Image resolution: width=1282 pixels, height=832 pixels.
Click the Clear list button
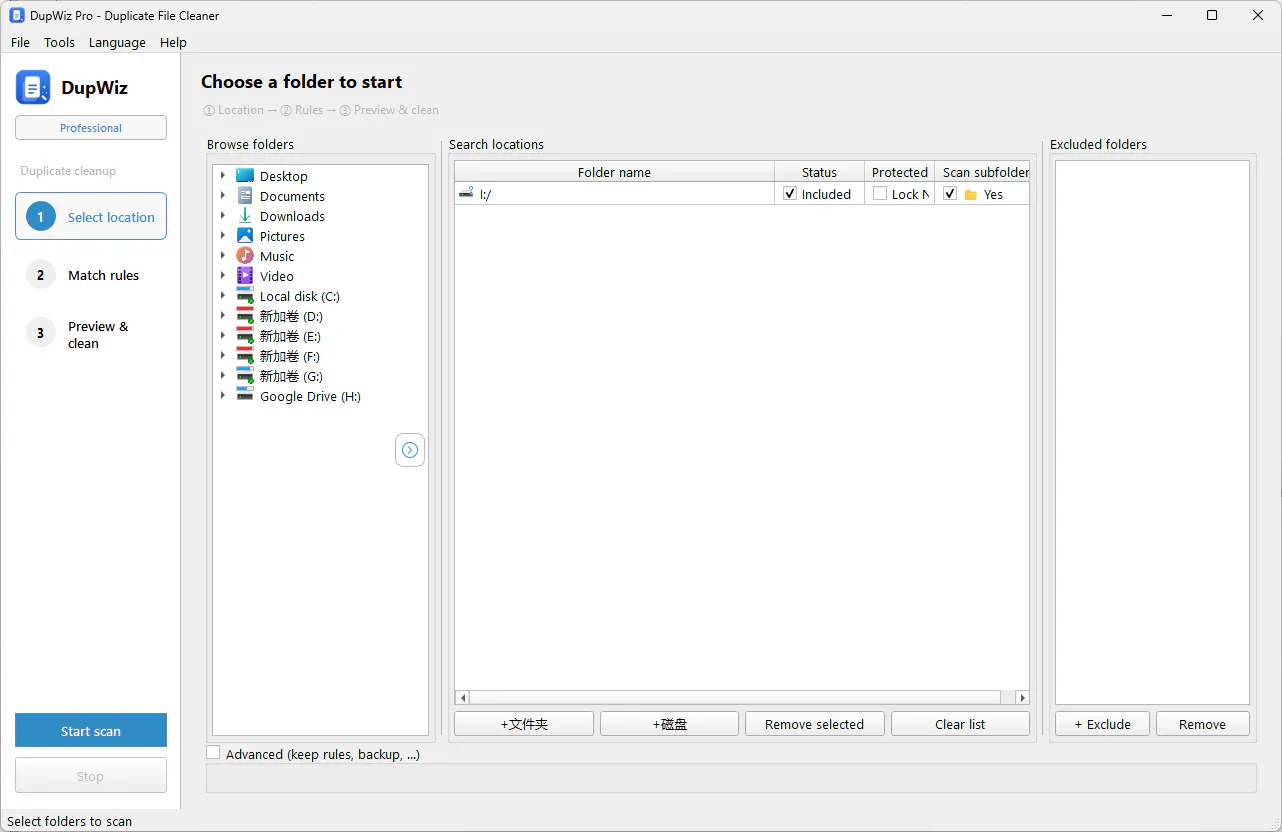click(960, 724)
